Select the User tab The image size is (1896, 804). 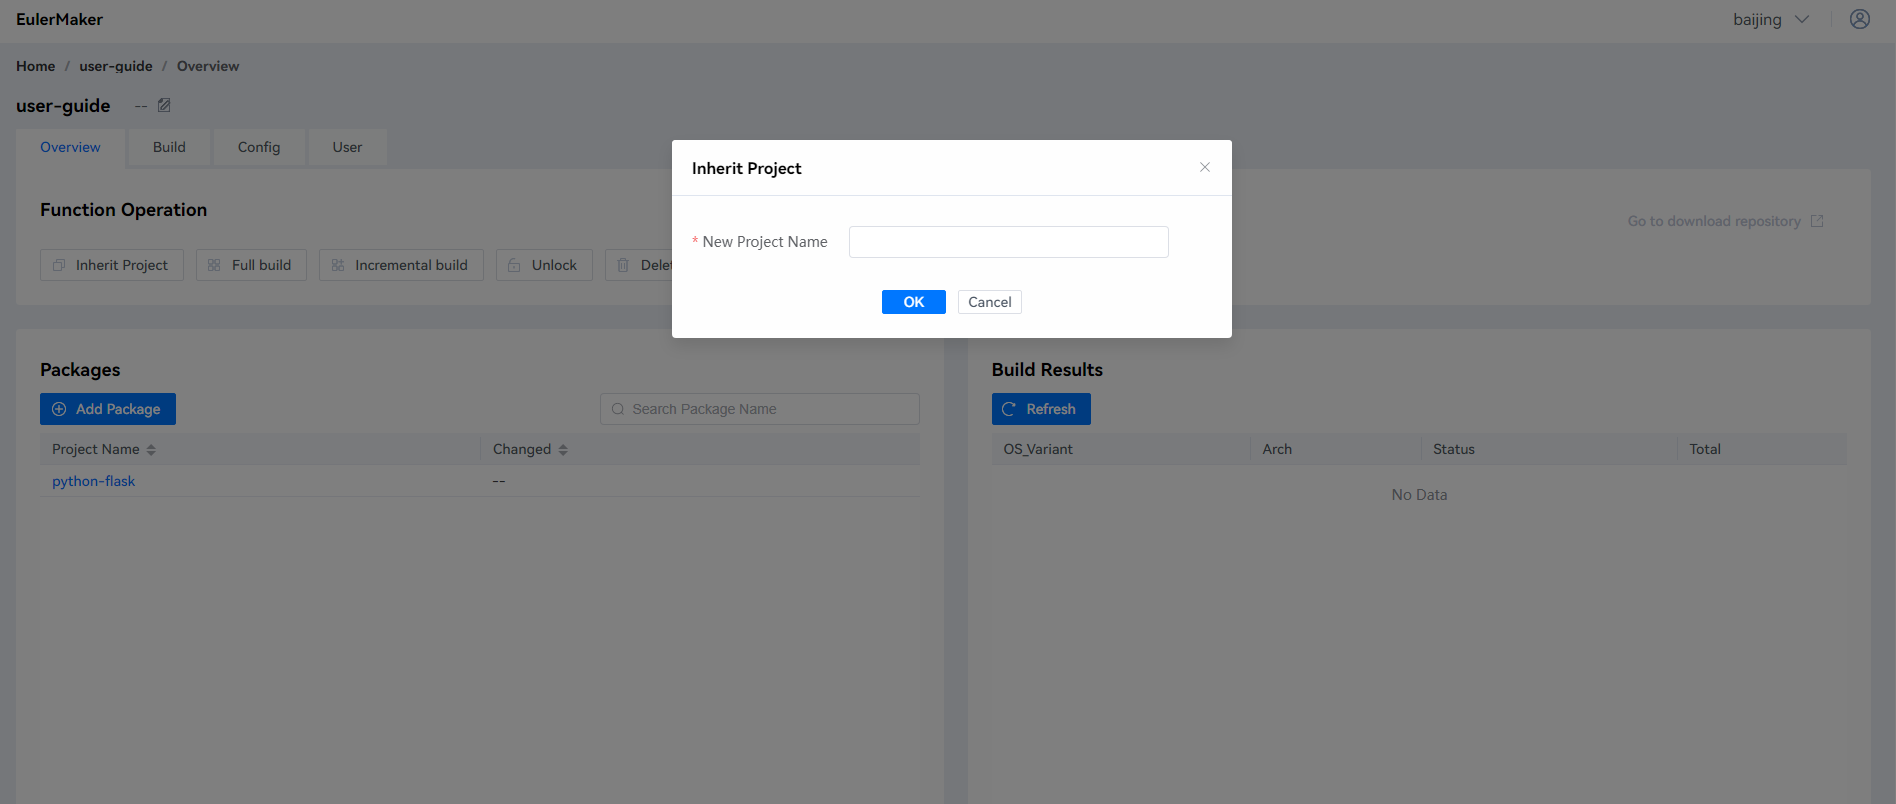click(347, 147)
